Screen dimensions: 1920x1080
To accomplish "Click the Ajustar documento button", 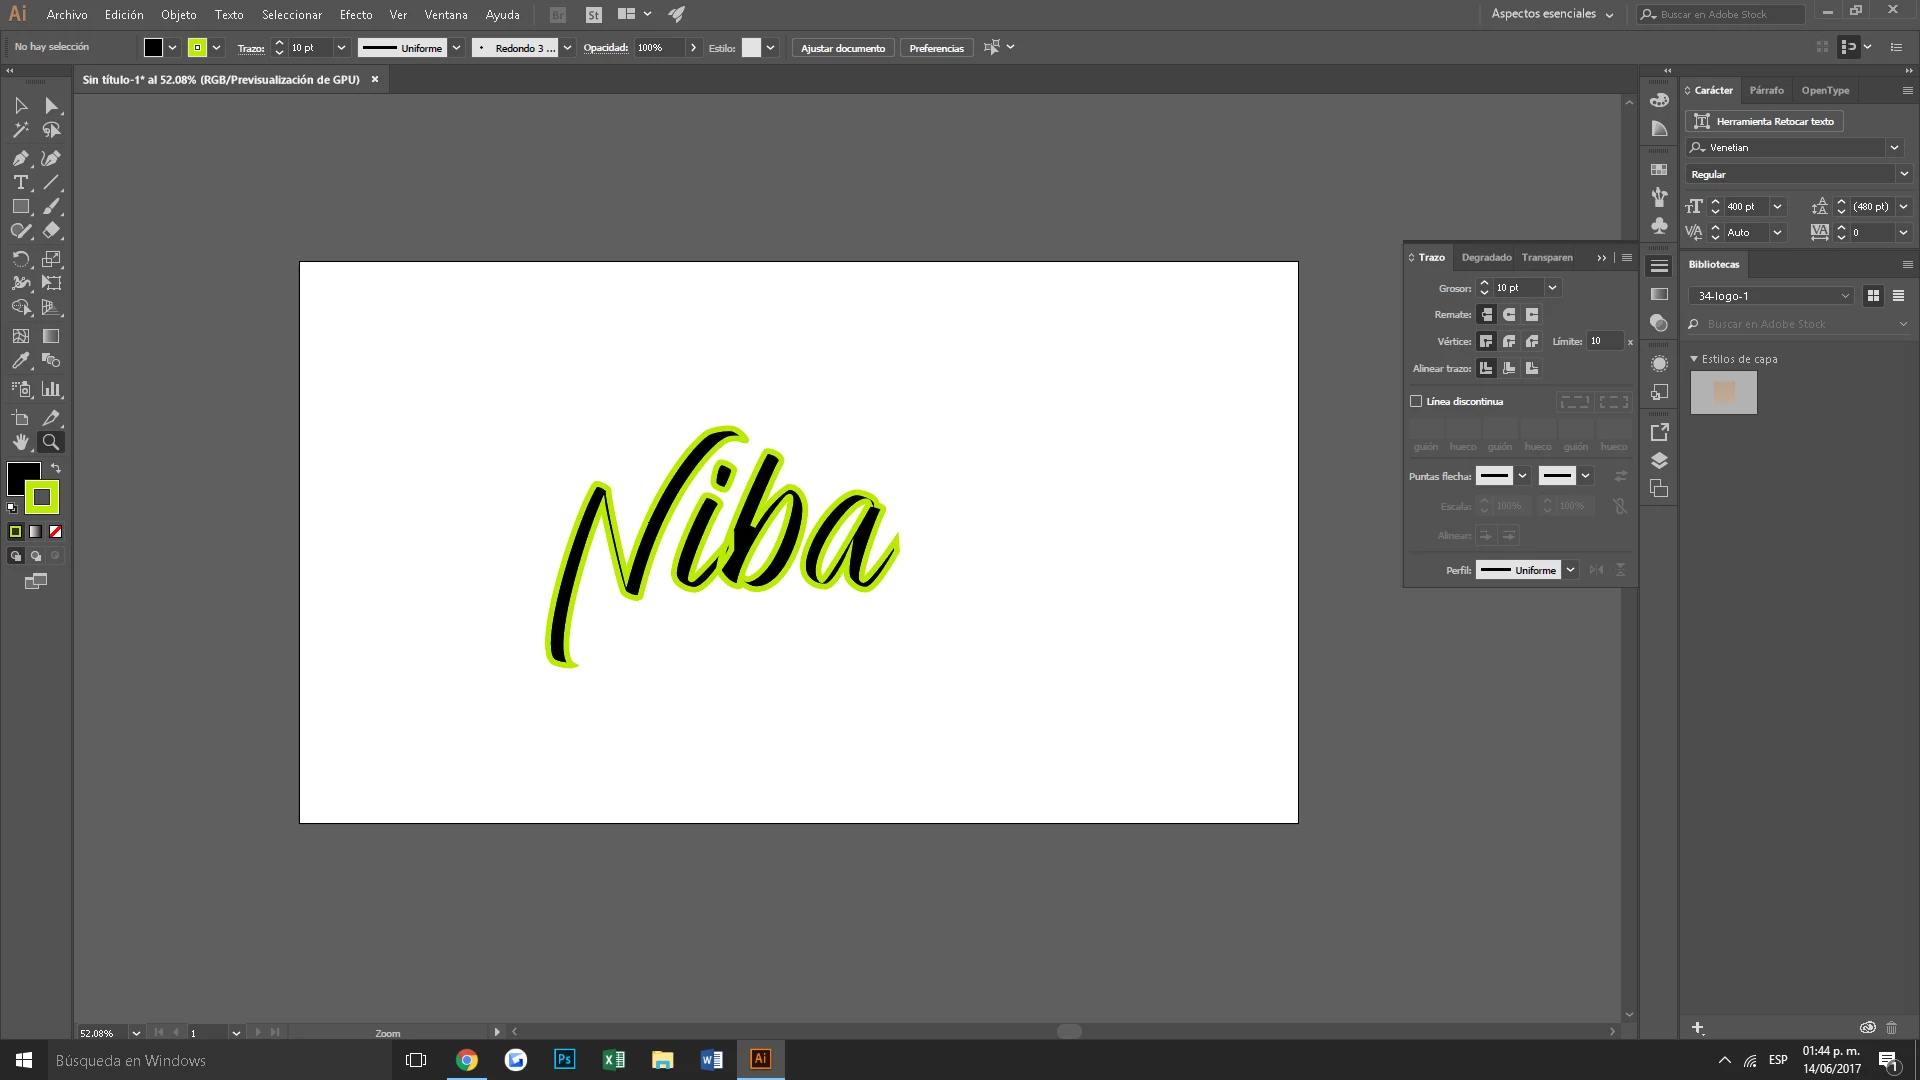I will [842, 48].
